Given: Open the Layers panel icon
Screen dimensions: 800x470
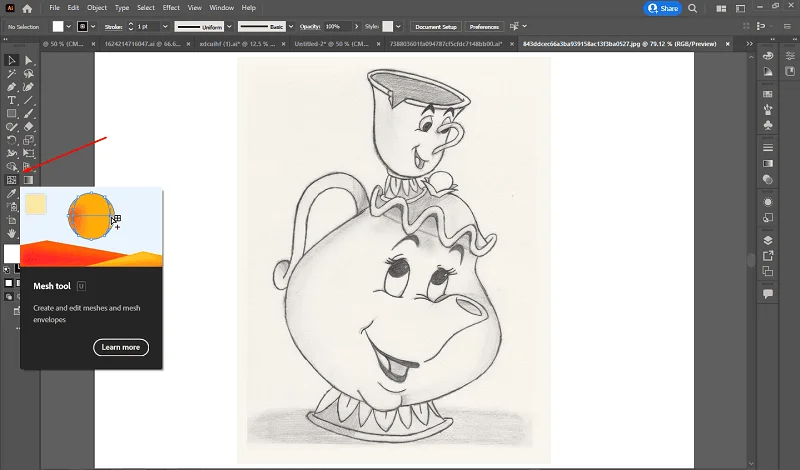Looking at the screenshot, I should tap(768, 240).
